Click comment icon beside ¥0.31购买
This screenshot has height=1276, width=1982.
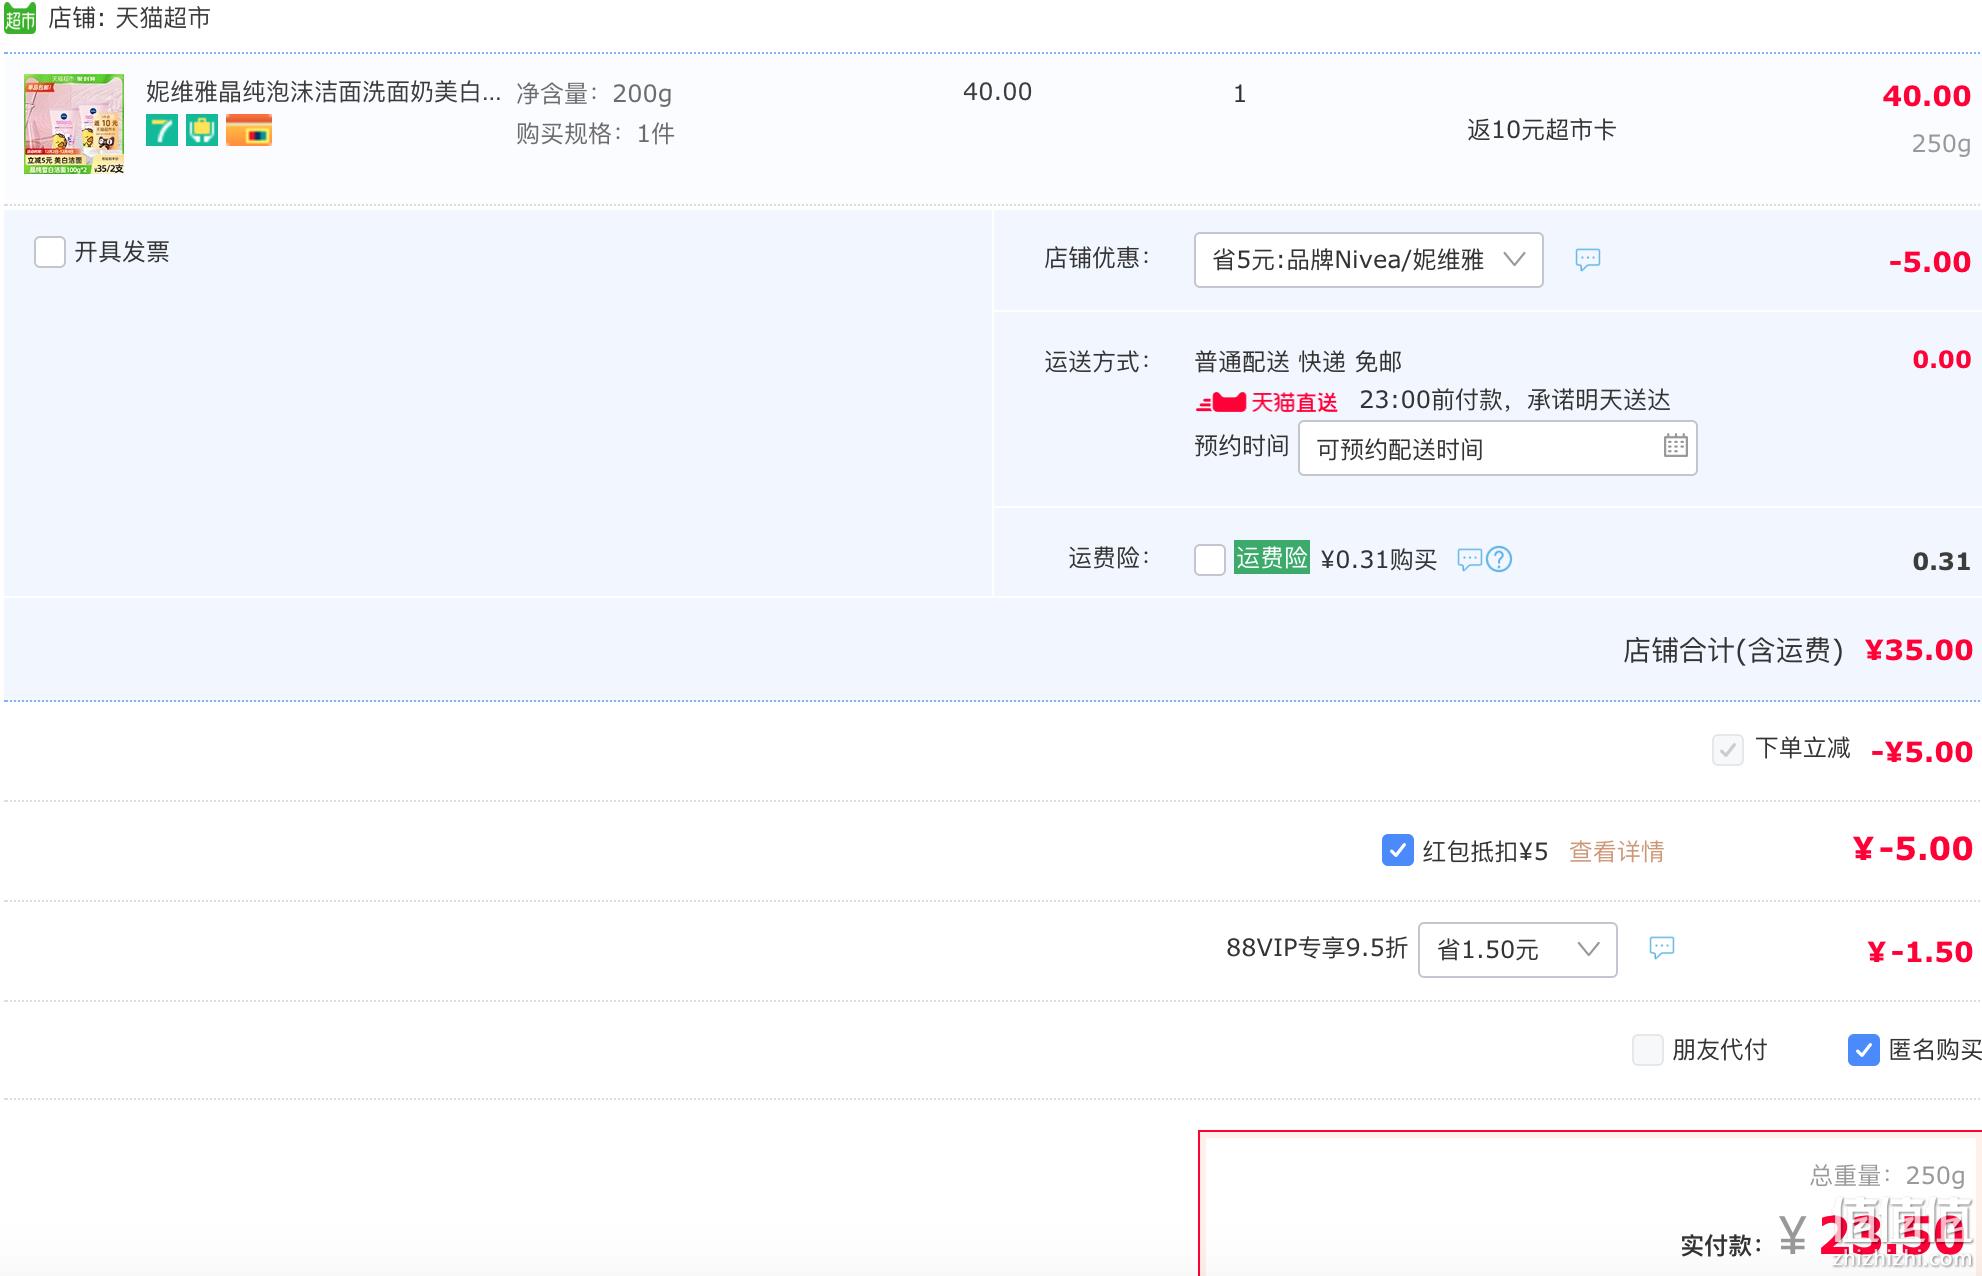pos(1469,560)
